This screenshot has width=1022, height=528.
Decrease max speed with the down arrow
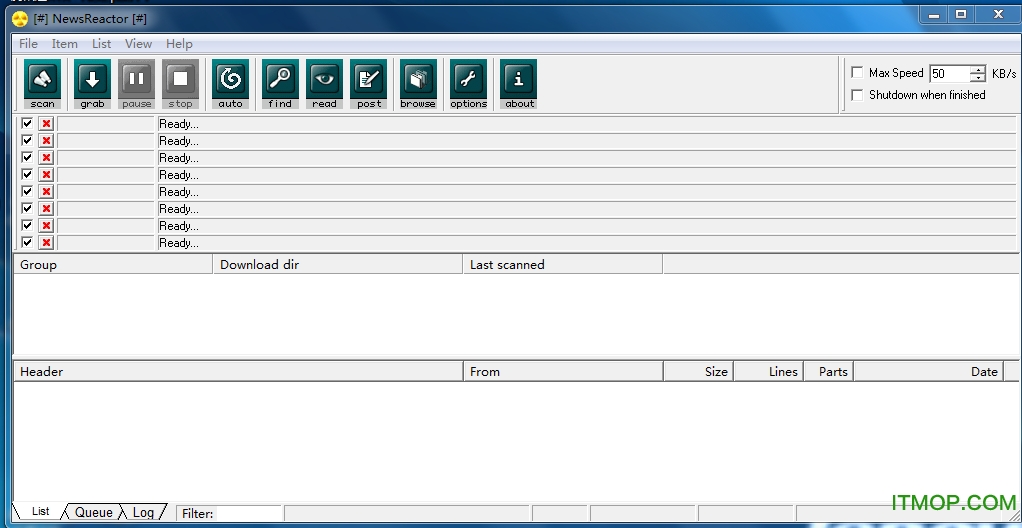[978, 78]
